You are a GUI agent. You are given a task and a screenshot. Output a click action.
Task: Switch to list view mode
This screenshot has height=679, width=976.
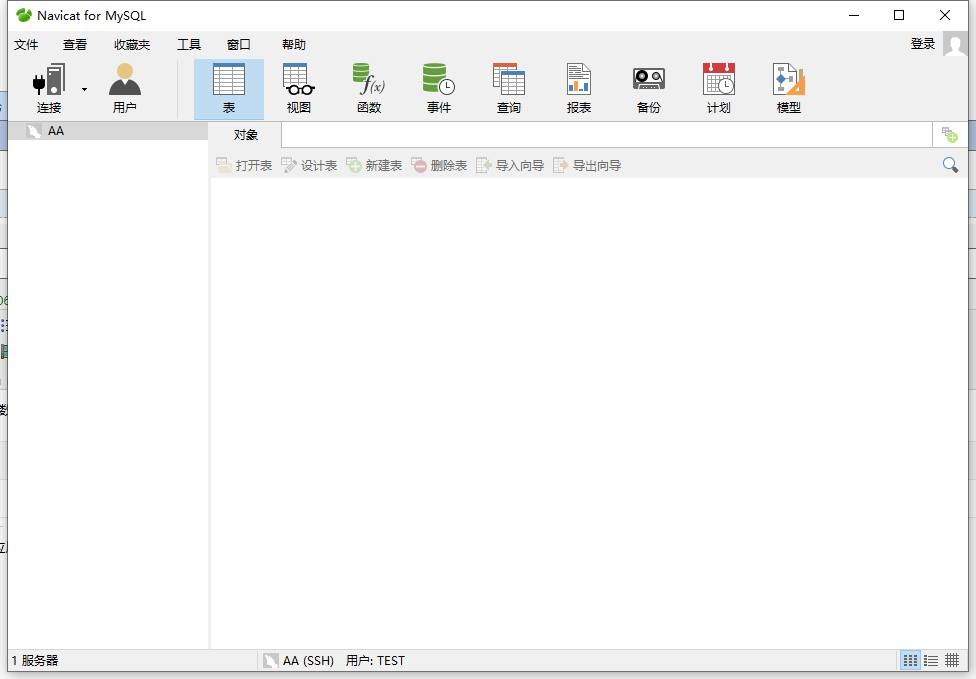click(931, 660)
